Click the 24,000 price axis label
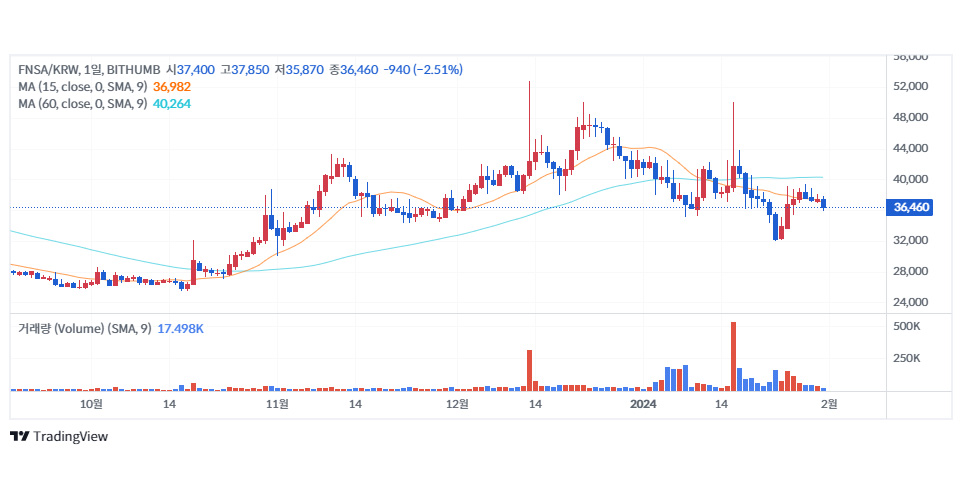This screenshot has height=500, width=960. tap(911, 302)
